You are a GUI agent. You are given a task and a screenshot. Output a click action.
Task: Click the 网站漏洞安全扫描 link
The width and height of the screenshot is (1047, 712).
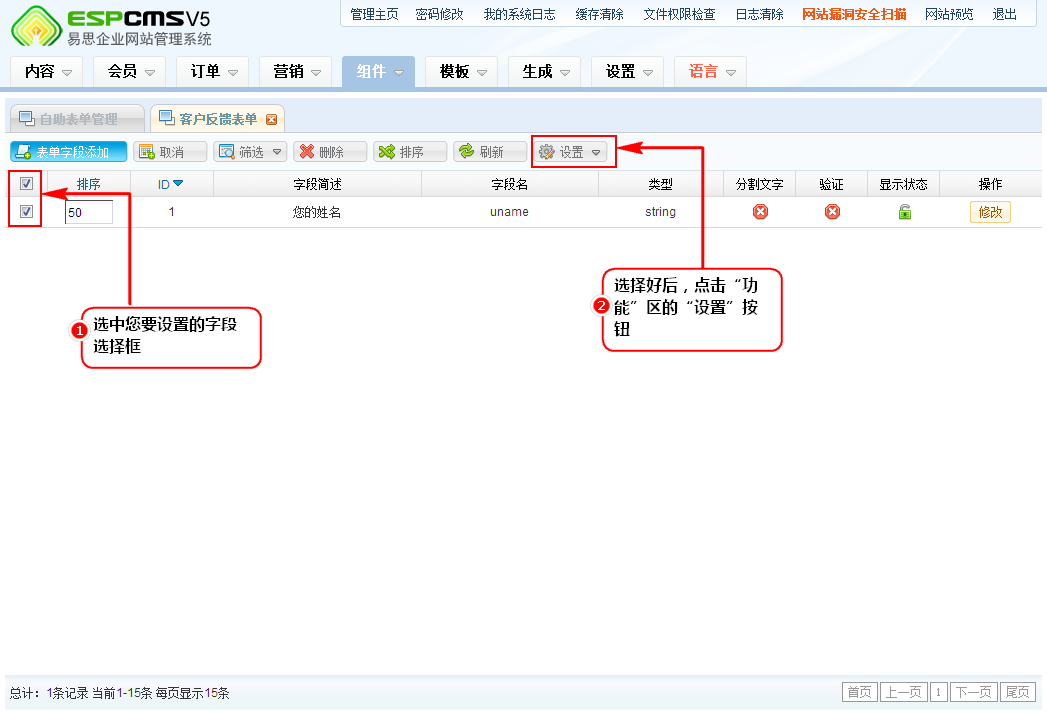(x=855, y=14)
